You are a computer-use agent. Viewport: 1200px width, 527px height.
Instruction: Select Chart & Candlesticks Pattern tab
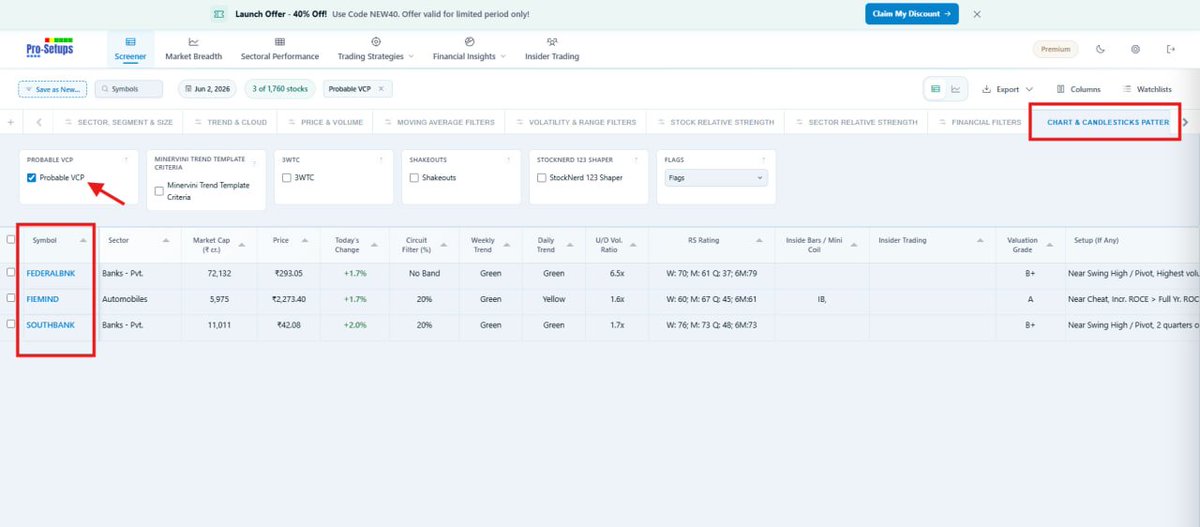(x=1107, y=122)
